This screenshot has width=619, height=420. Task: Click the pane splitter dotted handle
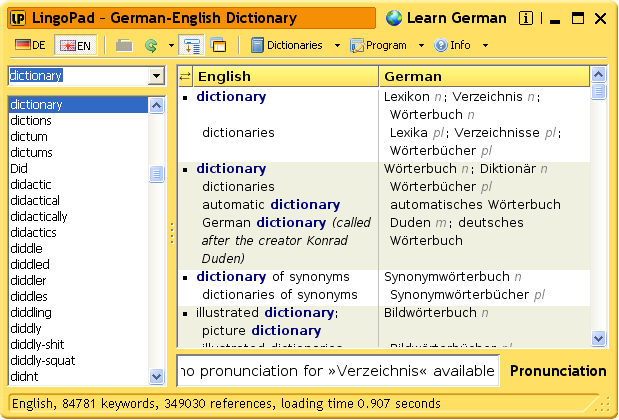(x=172, y=233)
